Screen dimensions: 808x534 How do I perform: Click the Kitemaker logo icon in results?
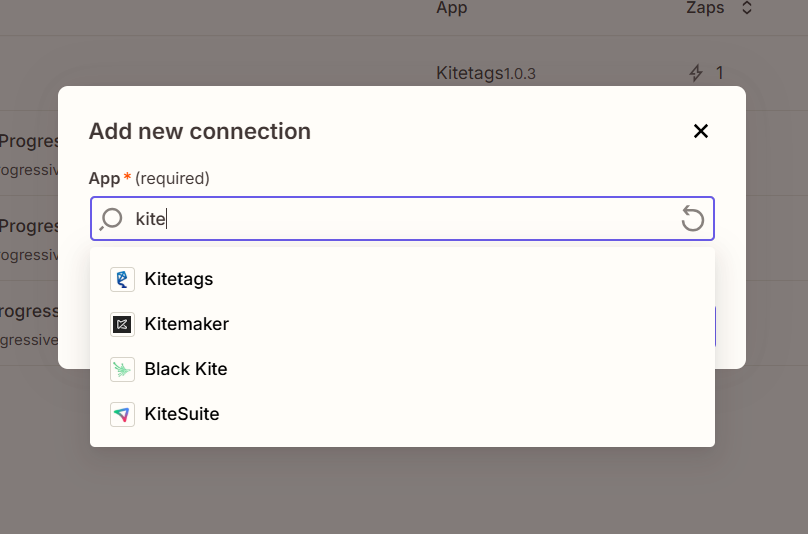[122, 324]
